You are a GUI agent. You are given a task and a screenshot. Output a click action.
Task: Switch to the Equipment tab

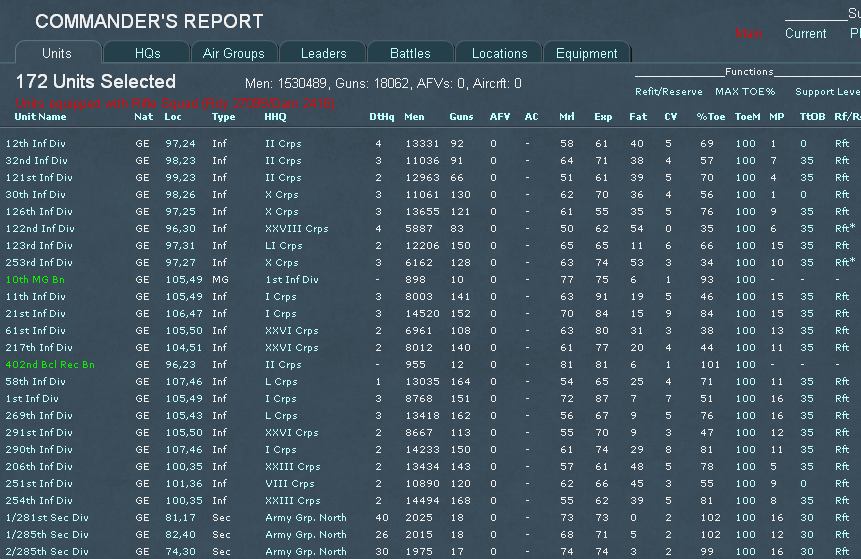(x=586, y=53)
